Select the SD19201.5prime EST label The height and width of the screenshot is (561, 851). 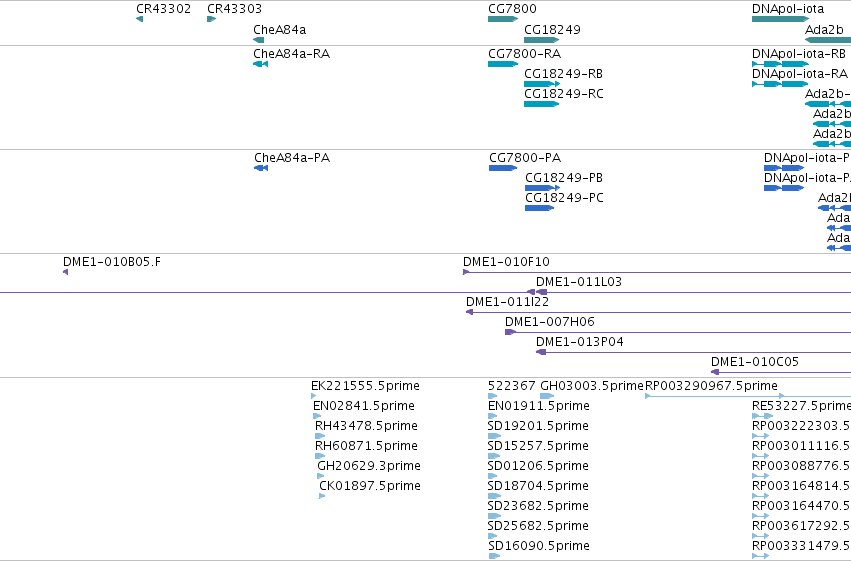[x=538, y=426]
